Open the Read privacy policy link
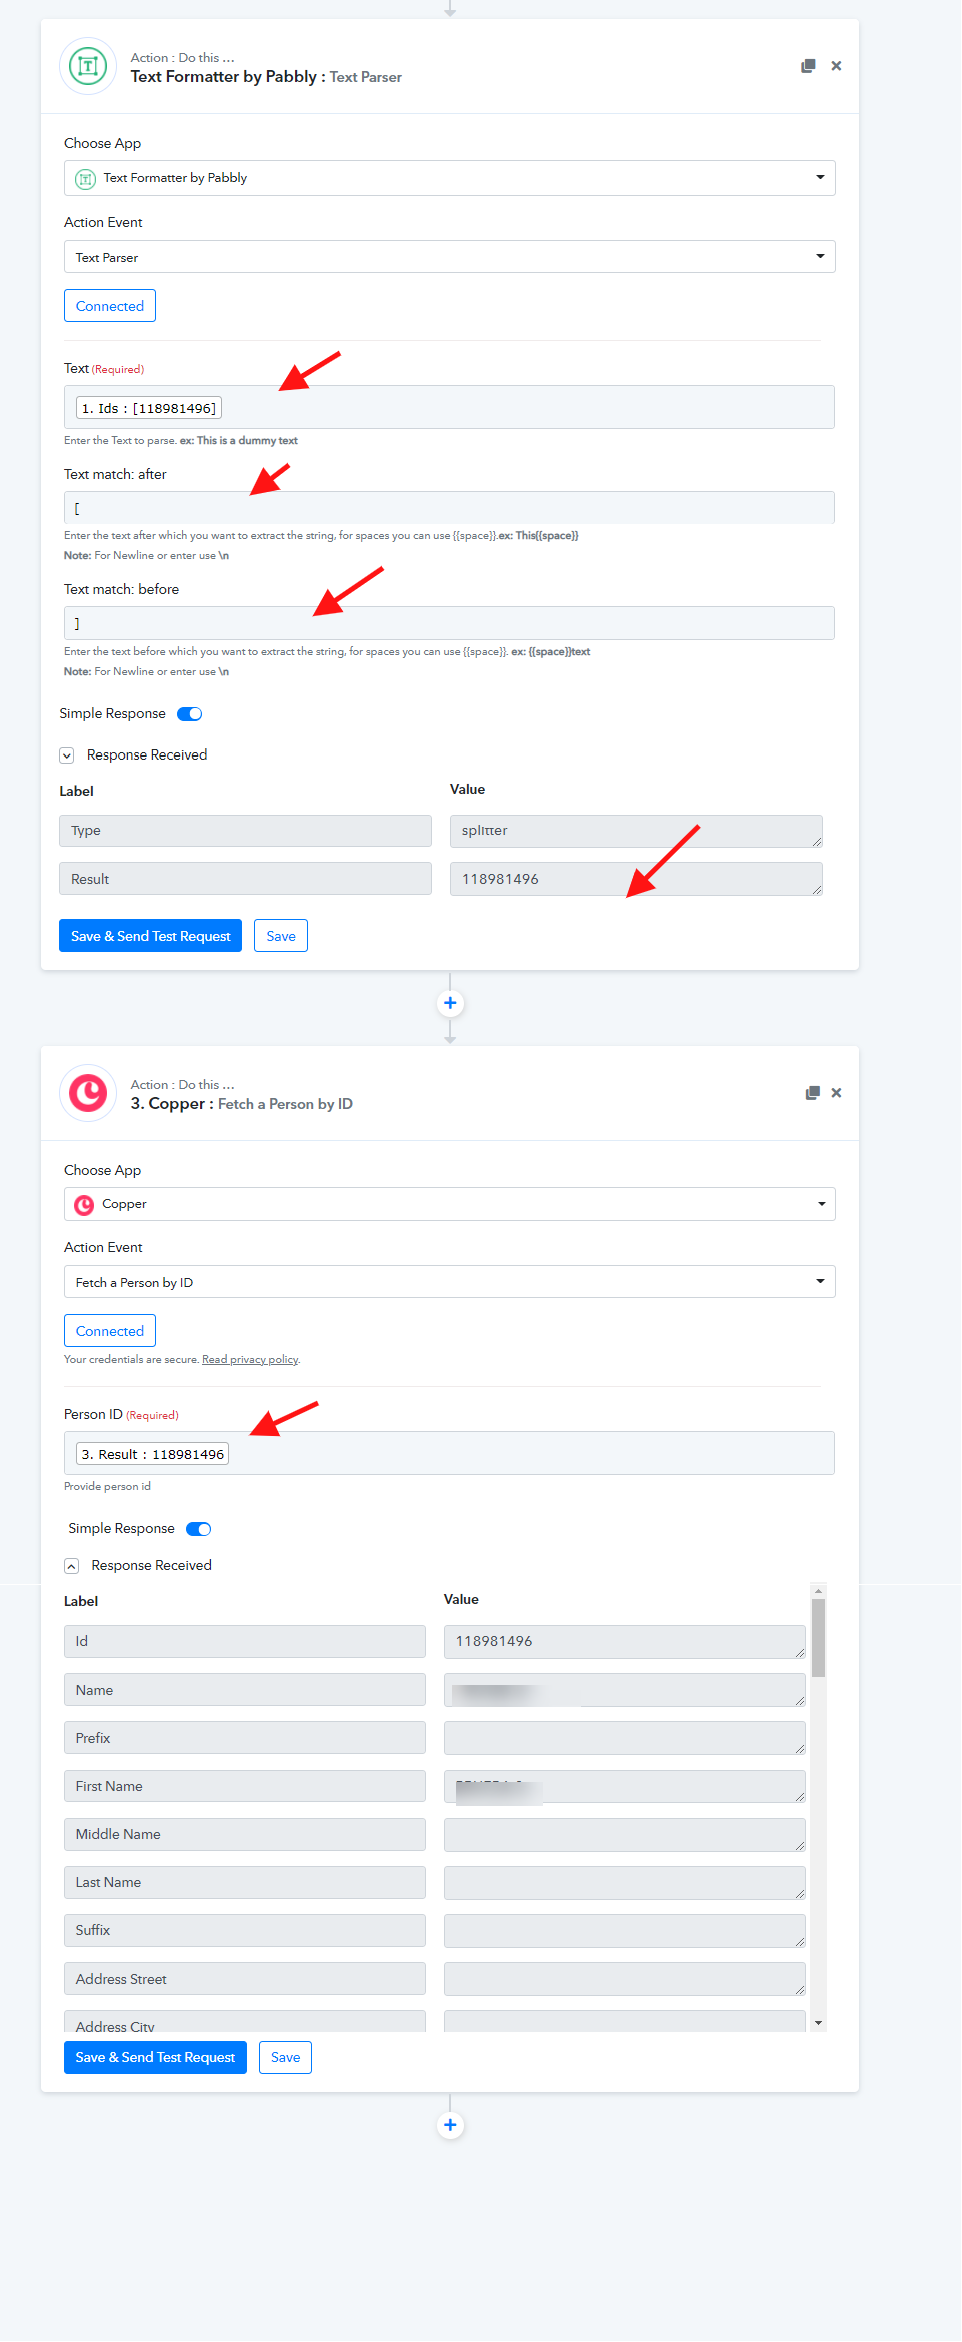This screenshot has width=962, height=2342. pyautogui.click(x=250, y=1360)
